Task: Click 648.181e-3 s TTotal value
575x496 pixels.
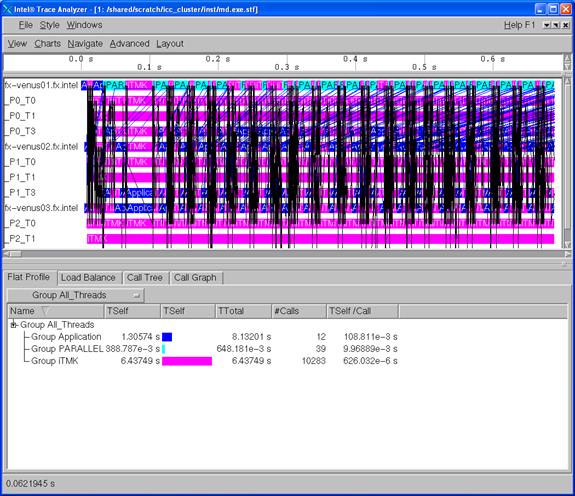Action: [x=244, y=349]
